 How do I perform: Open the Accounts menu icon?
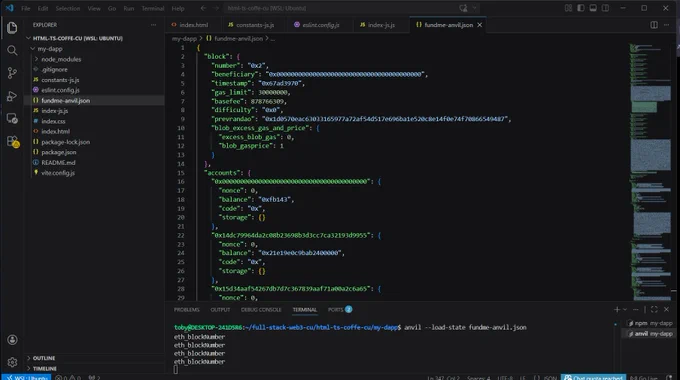pos(12,340)
